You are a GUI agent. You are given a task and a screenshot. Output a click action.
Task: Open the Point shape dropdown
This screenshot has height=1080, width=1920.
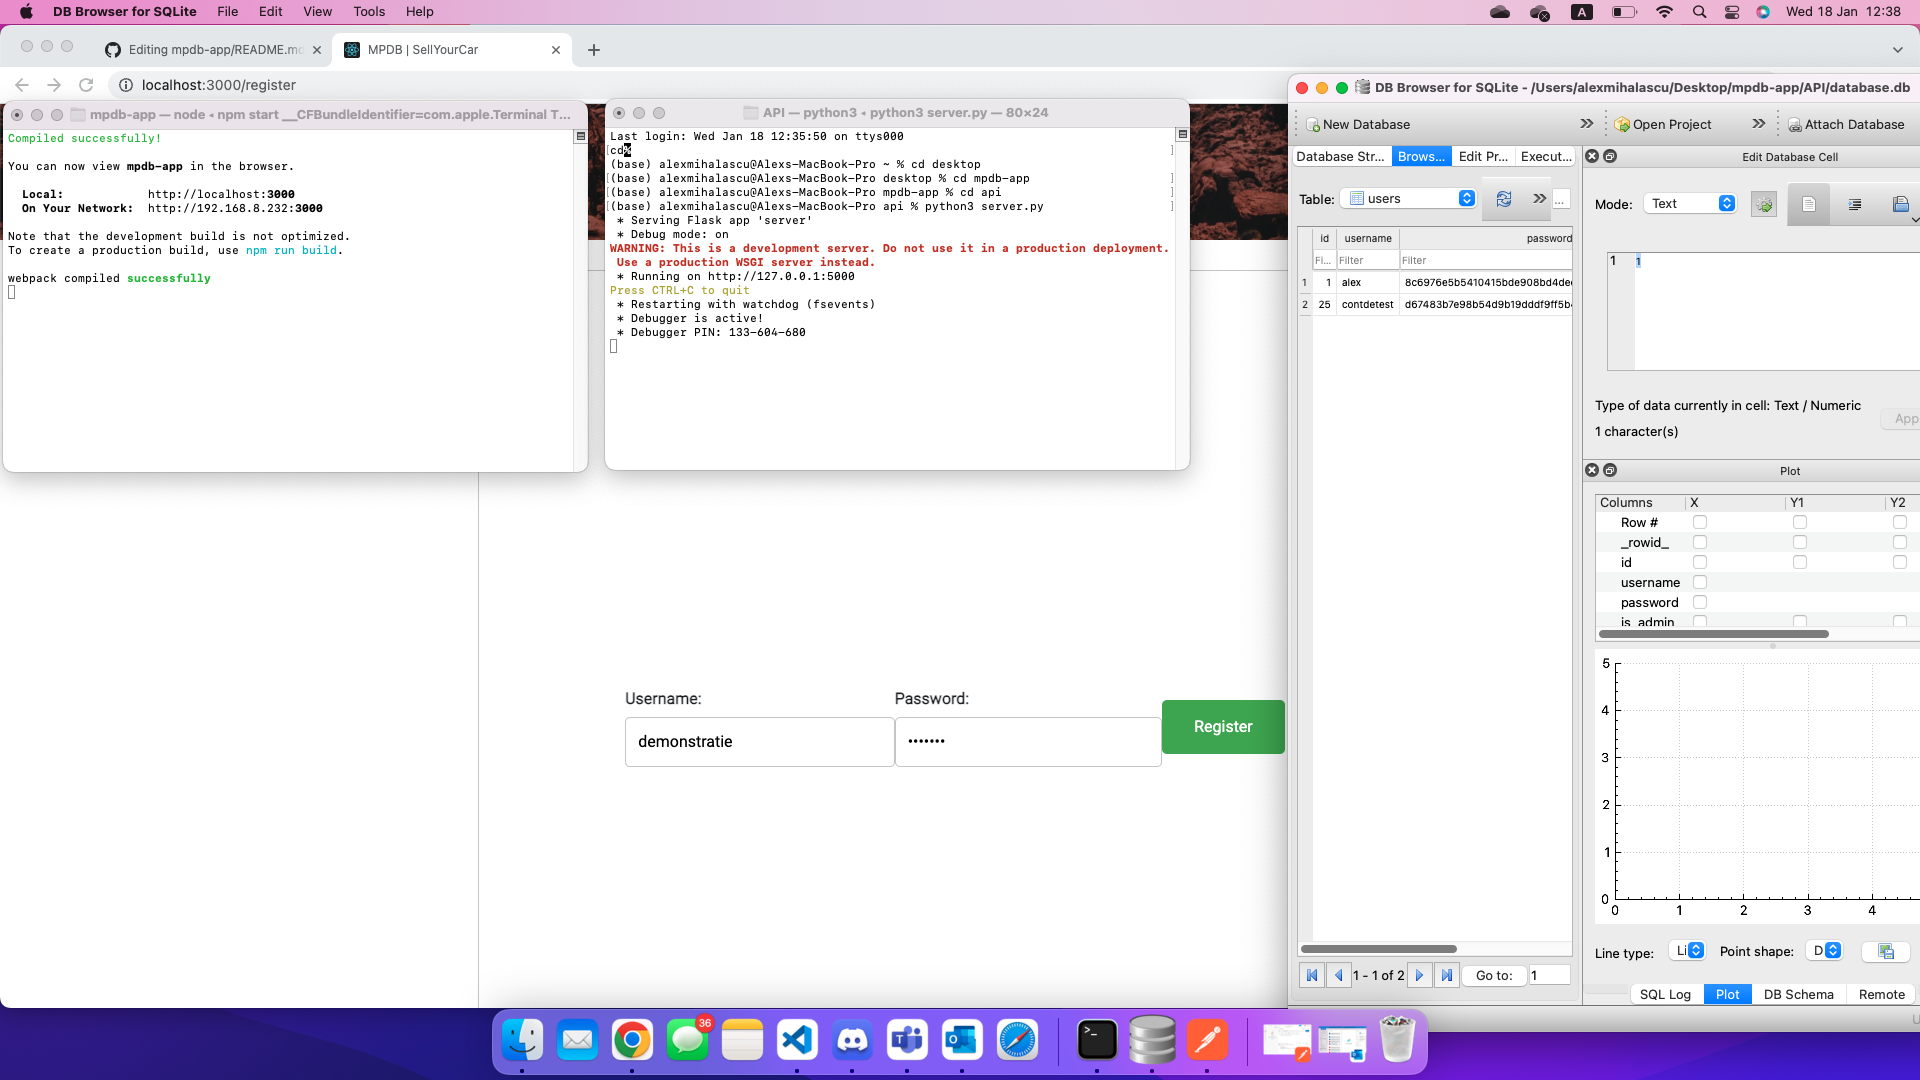(1826, 951)
